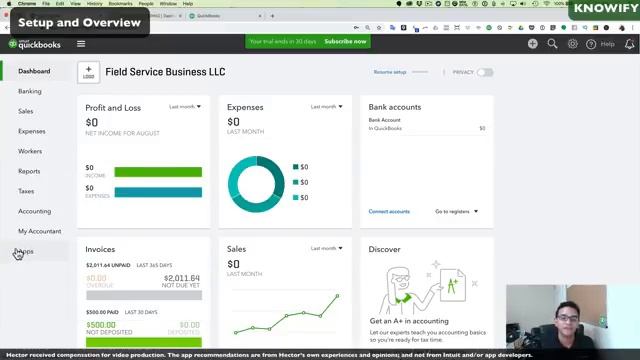The height and width of the screenshot is (360, 640).
Task: Click the expenses donut chart
Action: [256, 184]
